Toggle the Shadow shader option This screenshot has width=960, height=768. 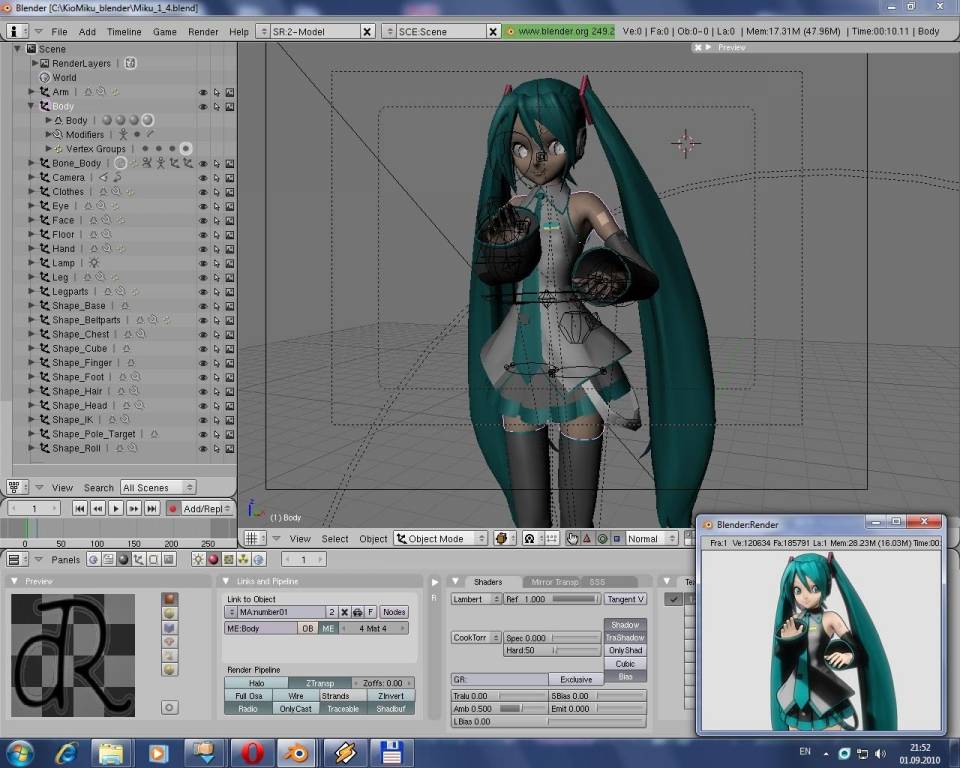tap(625, 625)
